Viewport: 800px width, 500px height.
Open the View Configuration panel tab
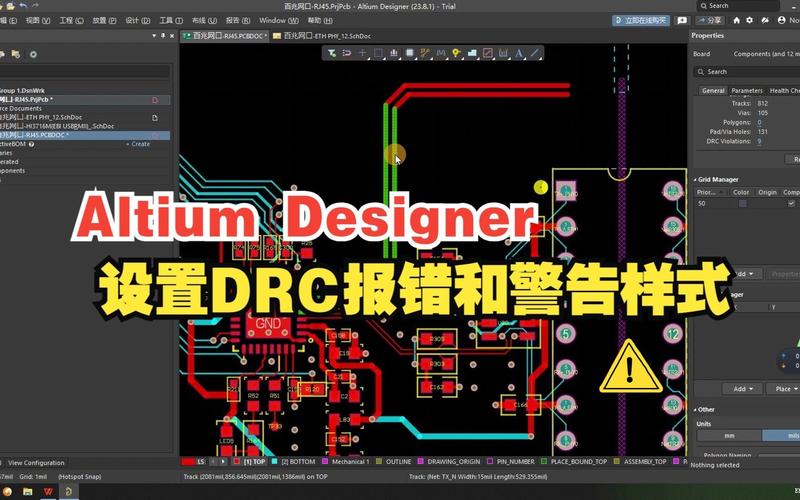click(36, 463)
